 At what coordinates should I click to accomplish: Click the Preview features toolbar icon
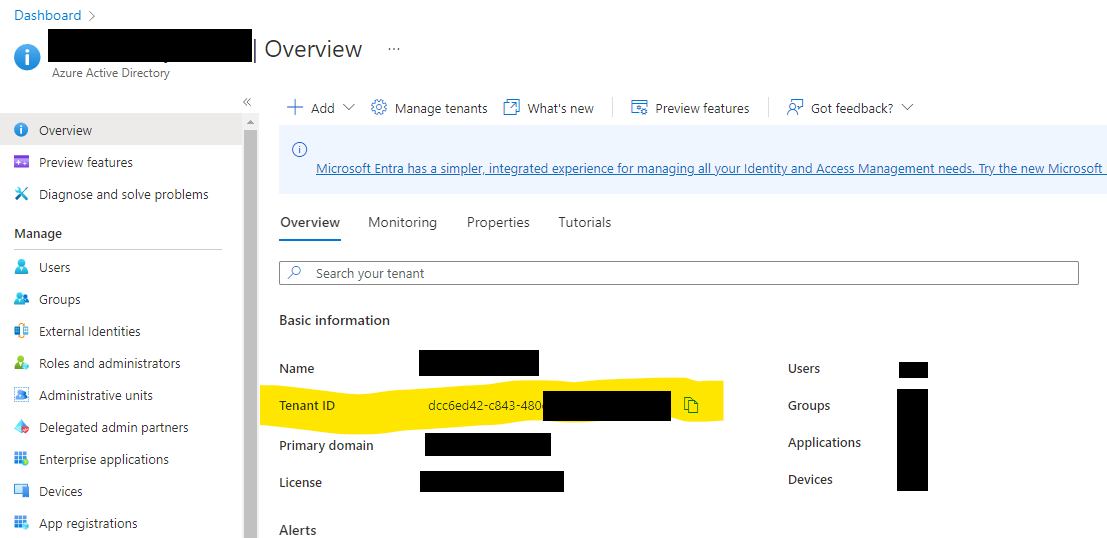coord(639,107)
